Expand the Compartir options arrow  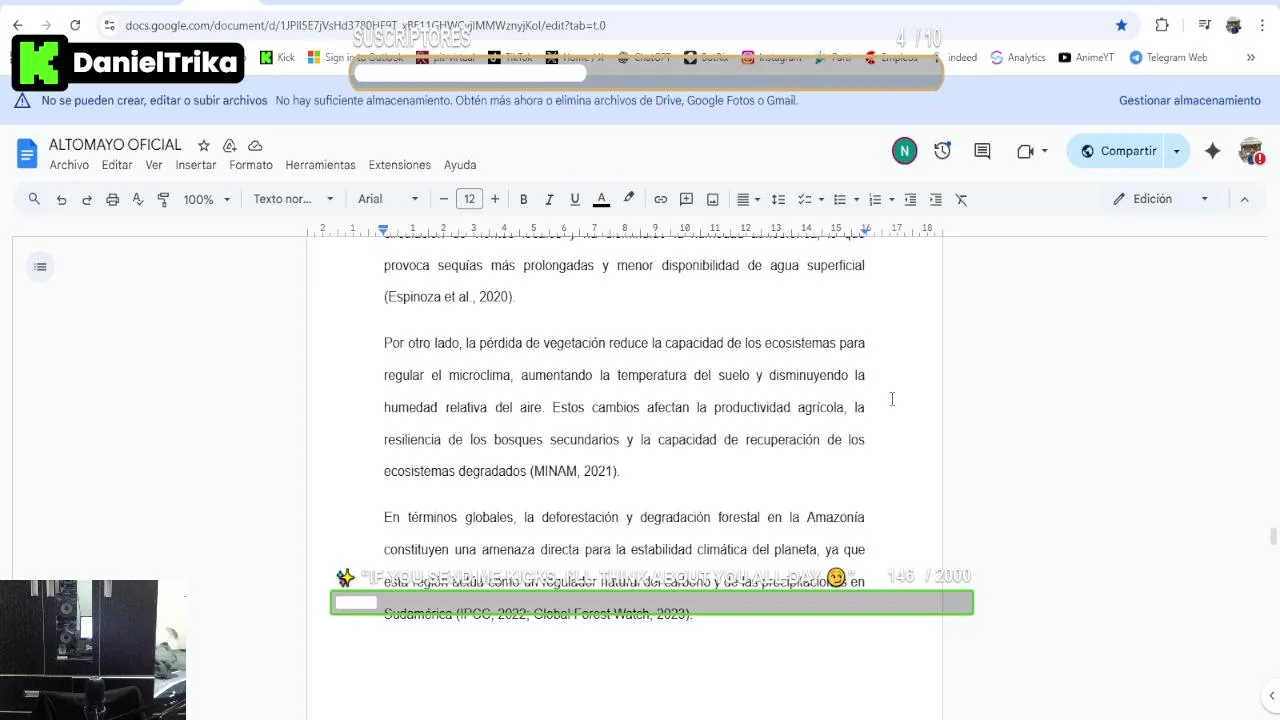coord(1176,151)
